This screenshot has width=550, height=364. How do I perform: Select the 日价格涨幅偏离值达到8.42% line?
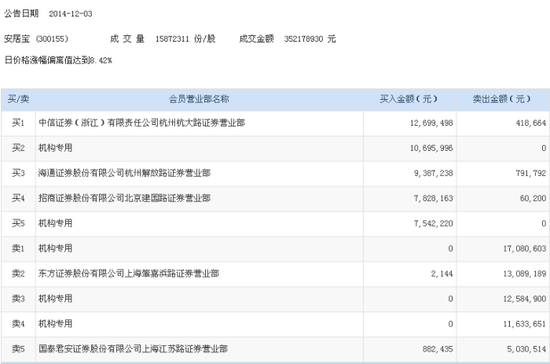click(x=58, y=60)
